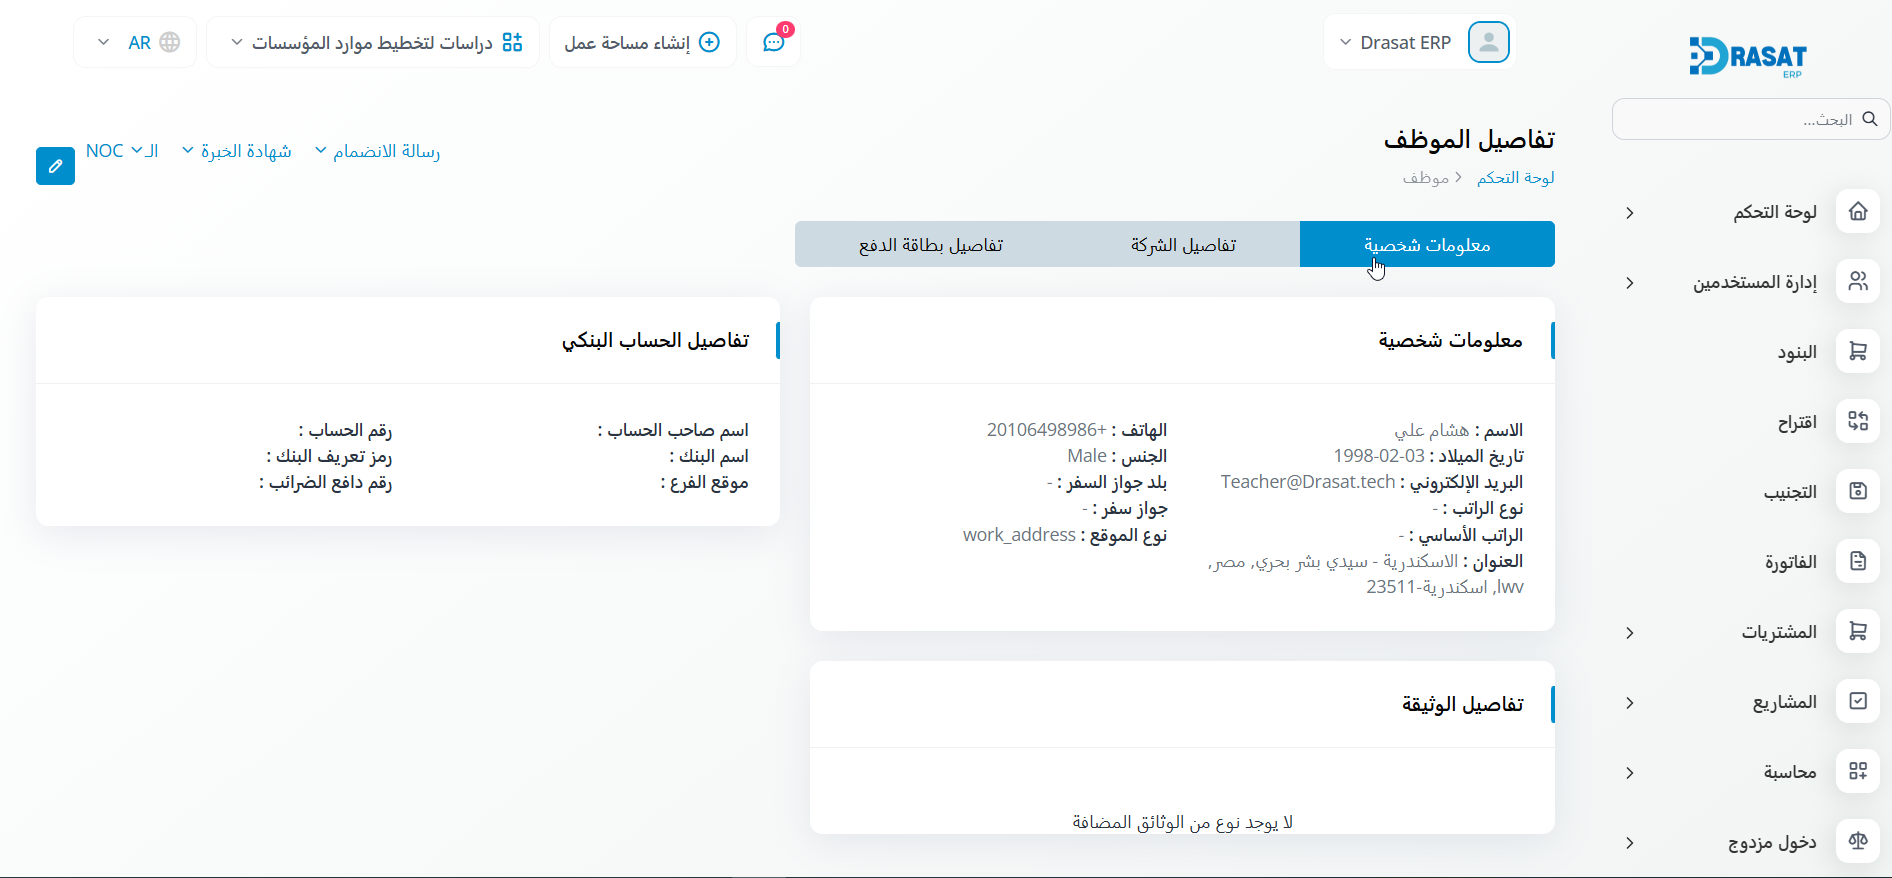Image resolution: width=1892 pixels, height=878 pixels.
Task: Click the لوحة التحكم breadcrumb link
Action: [x=1515, y=178]
